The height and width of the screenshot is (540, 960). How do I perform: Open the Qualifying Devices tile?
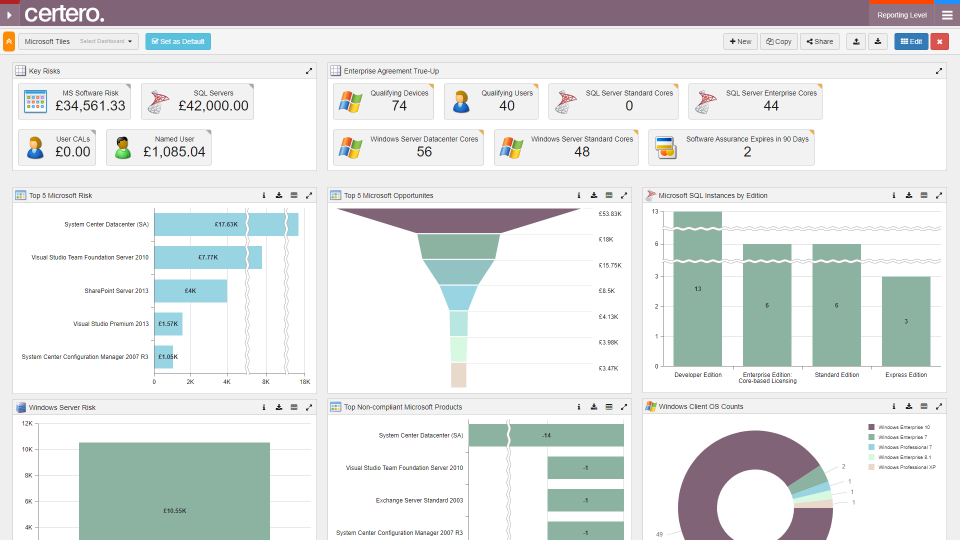383,101
